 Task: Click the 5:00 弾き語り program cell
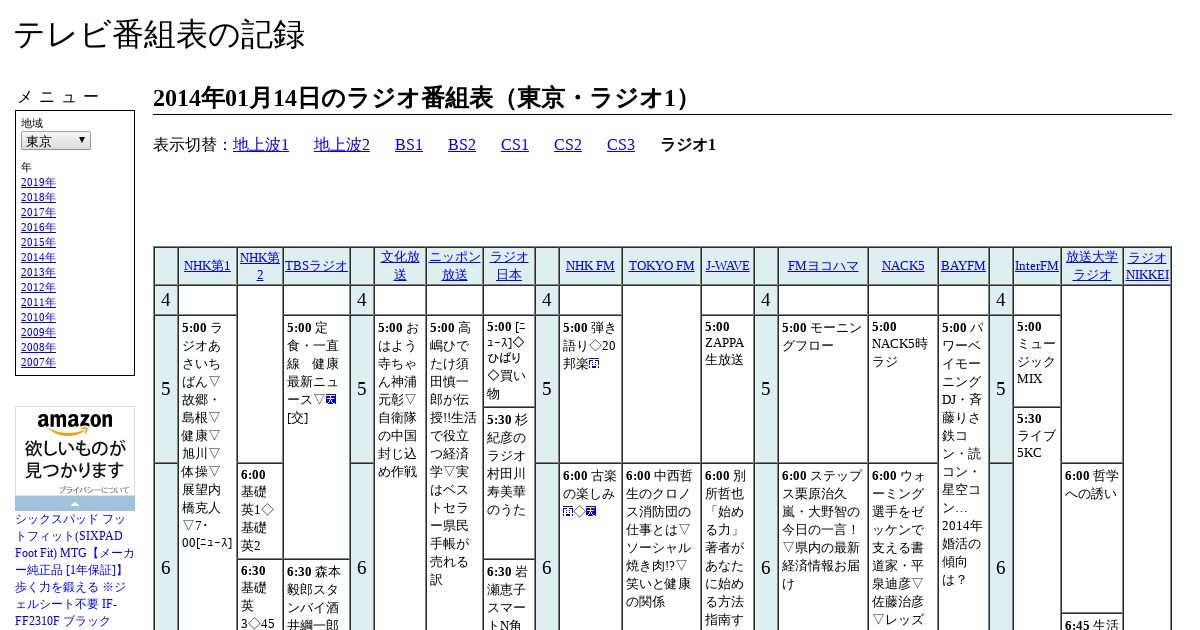pyautogui.click(x=590, y=389)
